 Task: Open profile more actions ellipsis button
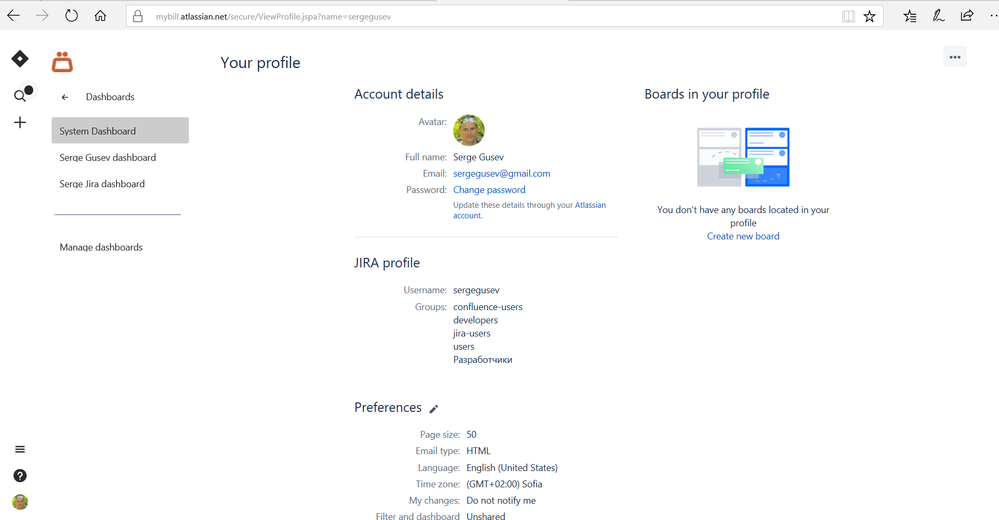point(954,57)
